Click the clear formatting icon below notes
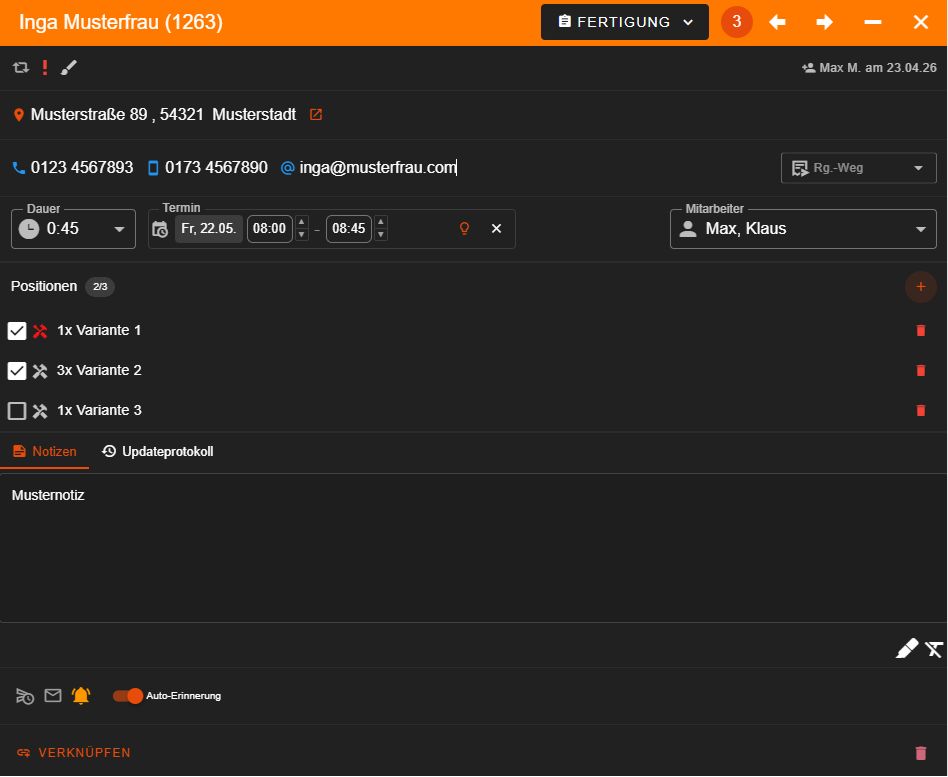 tap(934, 649)
